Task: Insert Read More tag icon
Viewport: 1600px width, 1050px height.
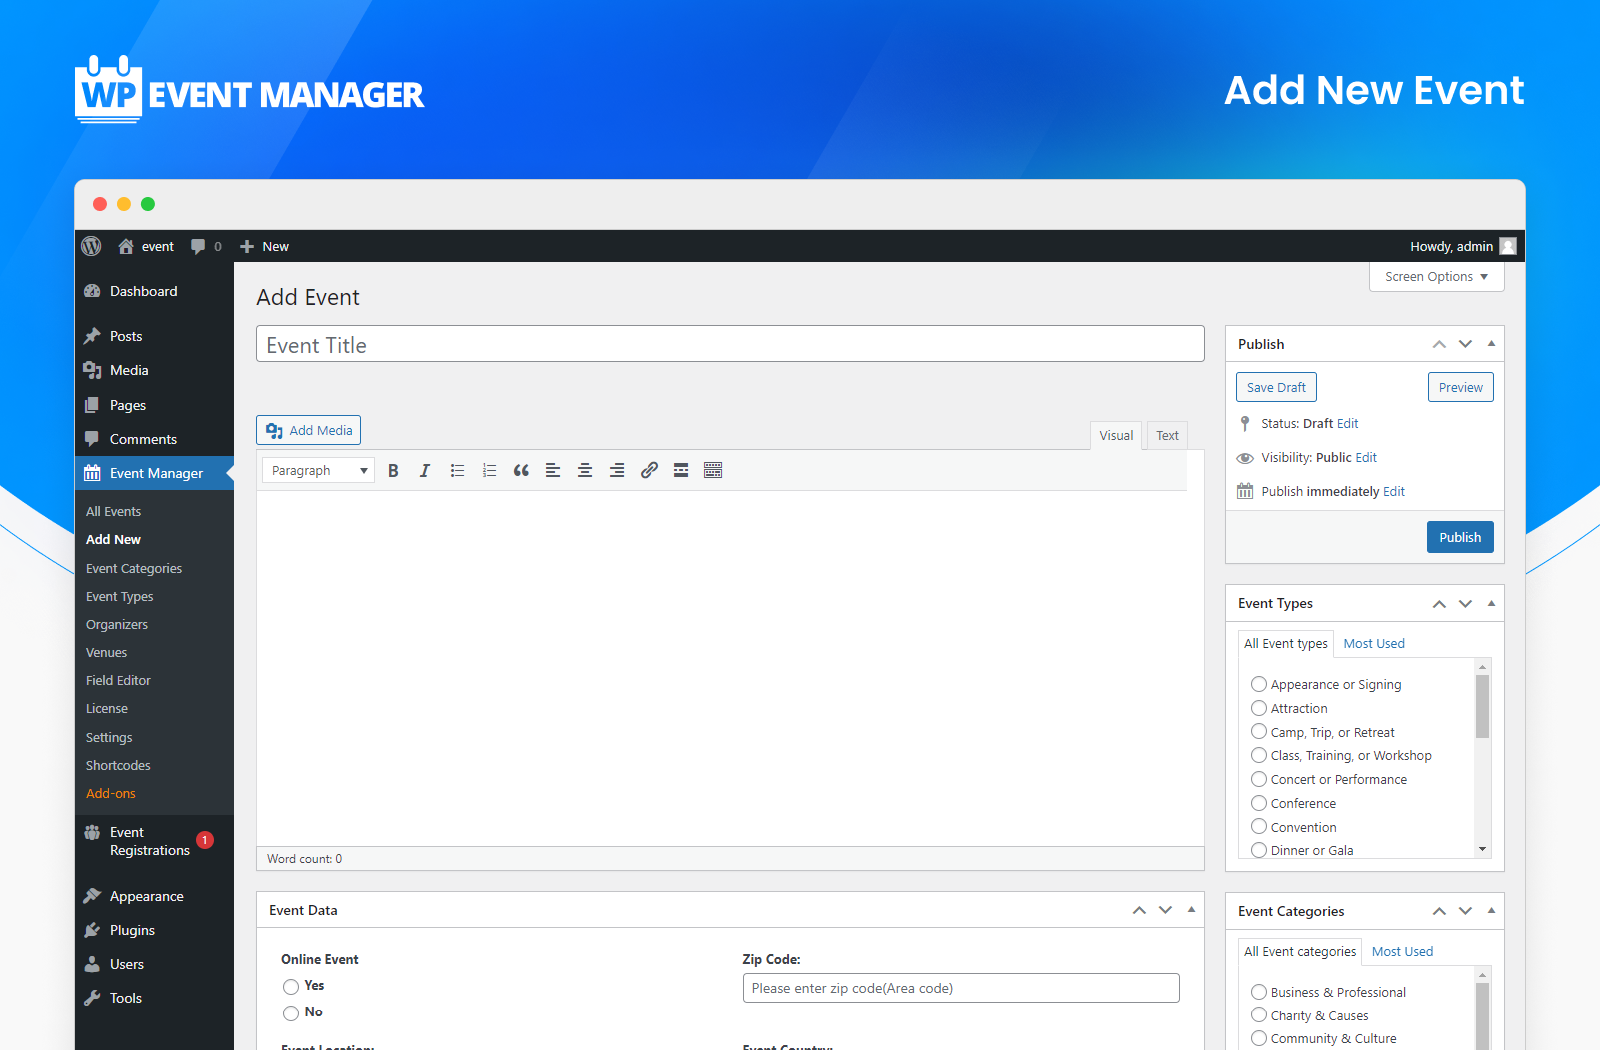Action: pos(681,470)
